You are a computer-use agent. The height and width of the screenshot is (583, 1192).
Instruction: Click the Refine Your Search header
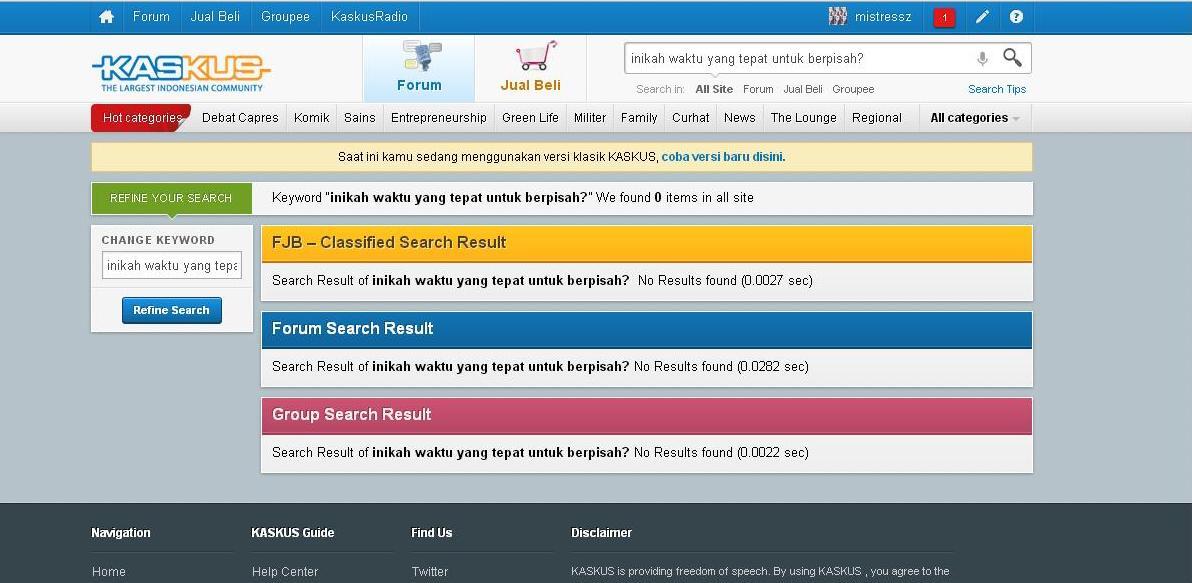pos(171,198)
